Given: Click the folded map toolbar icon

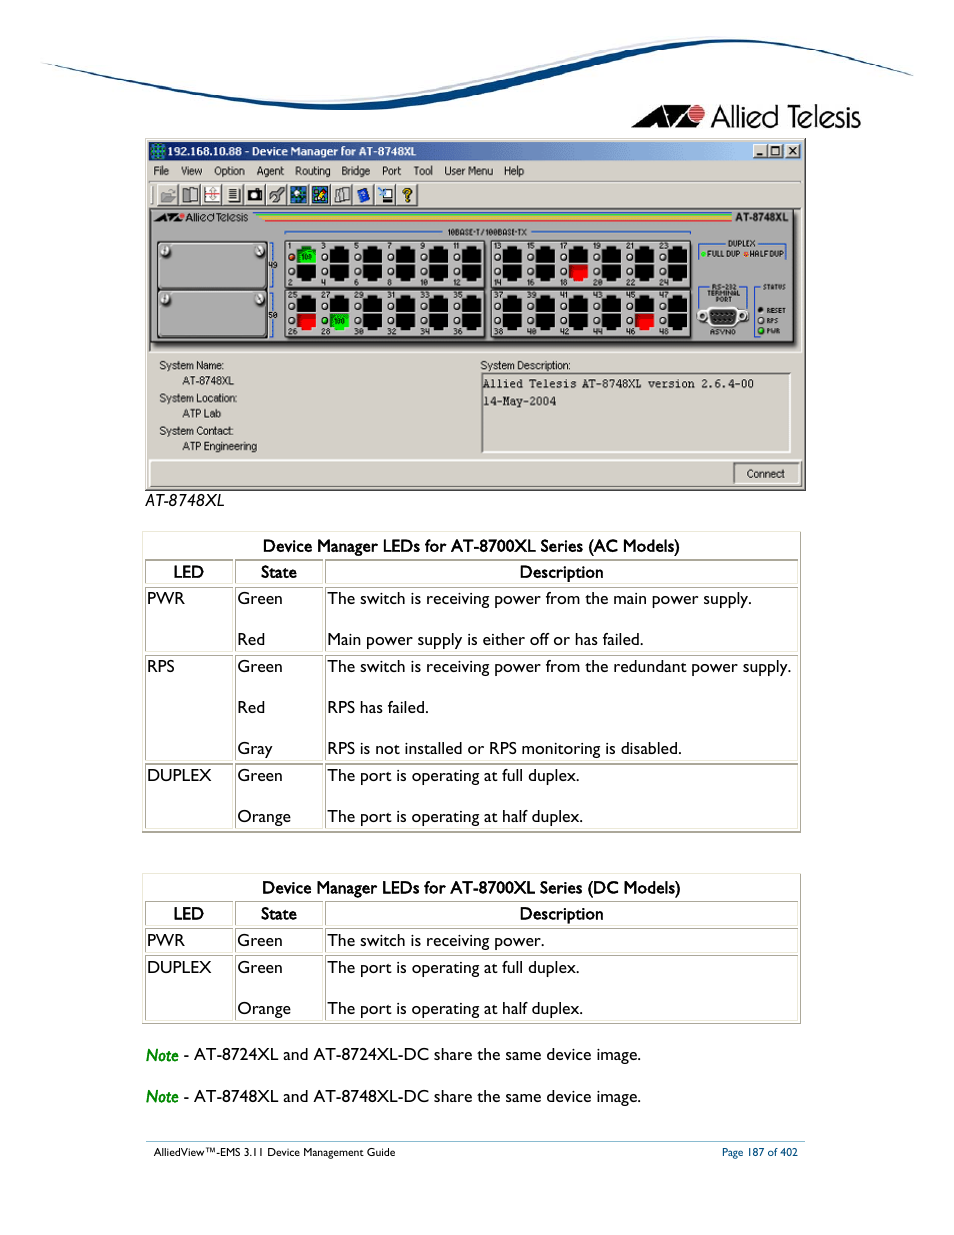Looking at the screenshot, I should tap(342, 195).
